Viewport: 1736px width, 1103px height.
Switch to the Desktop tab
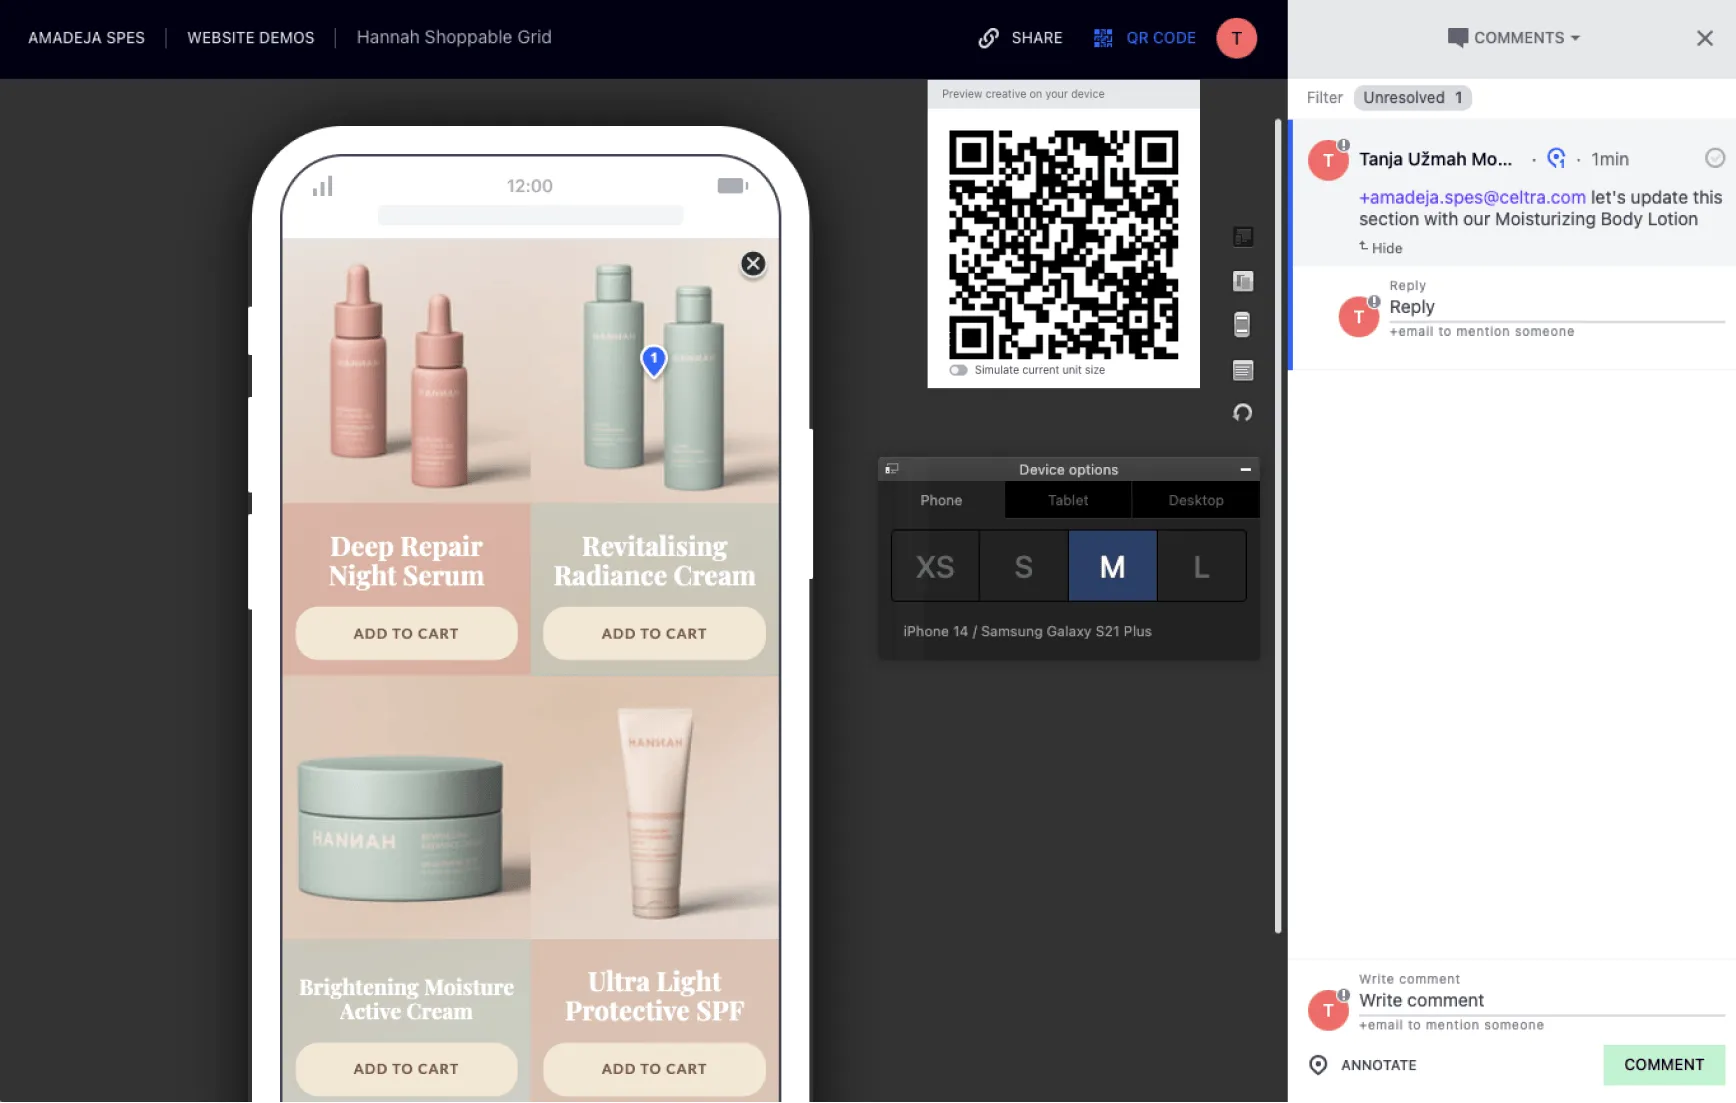pyautogui.click(x=1196, y=500)
